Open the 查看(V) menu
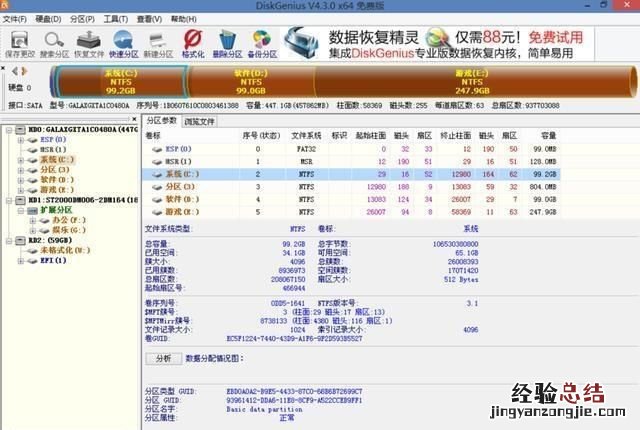This screenshot has width=640, height=430. 149,19
